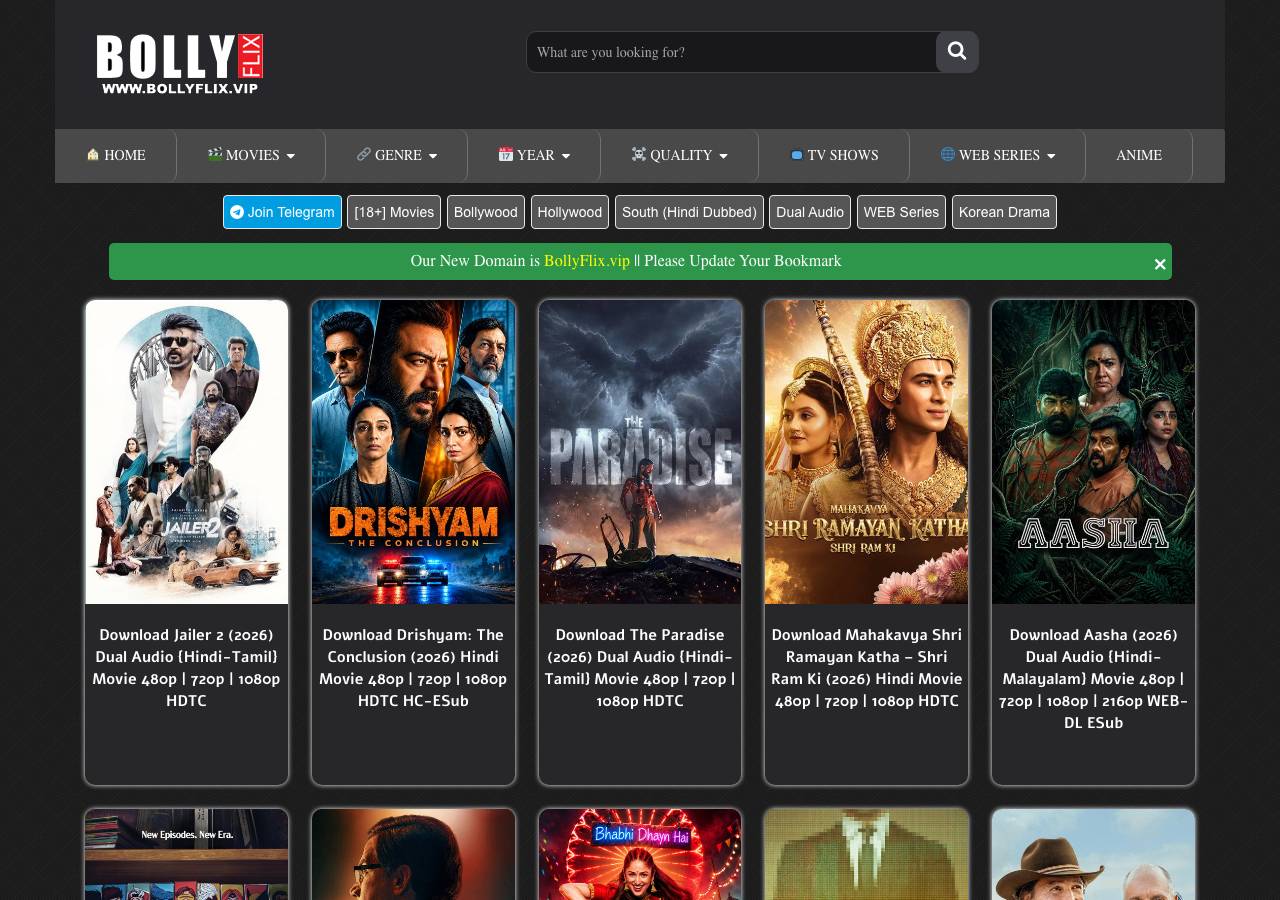Follow the BollyFlix.vip link in the banner
The width and height of the screenshot is (1280, 900).
[x=587, y=261]
